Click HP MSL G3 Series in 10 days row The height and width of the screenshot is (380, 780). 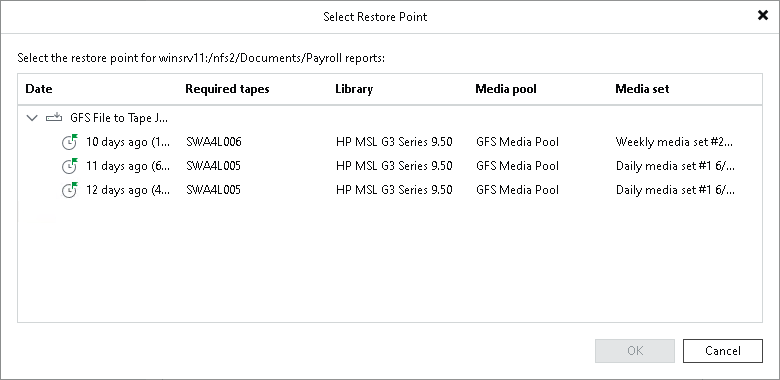point(394,142)
